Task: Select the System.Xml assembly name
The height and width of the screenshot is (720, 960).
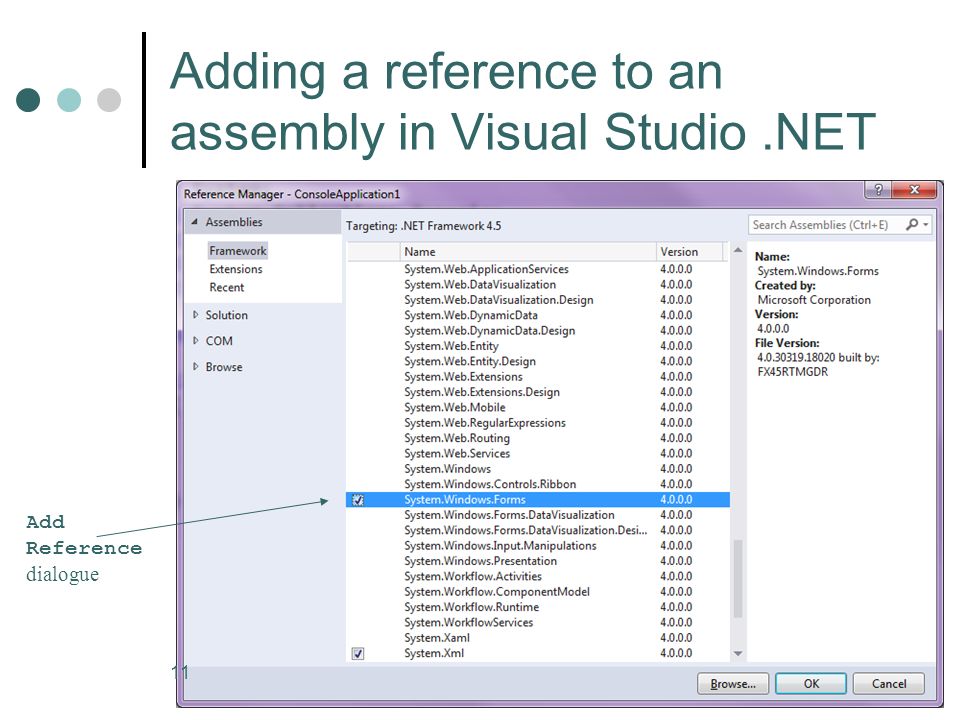Action: click(434, 653)
